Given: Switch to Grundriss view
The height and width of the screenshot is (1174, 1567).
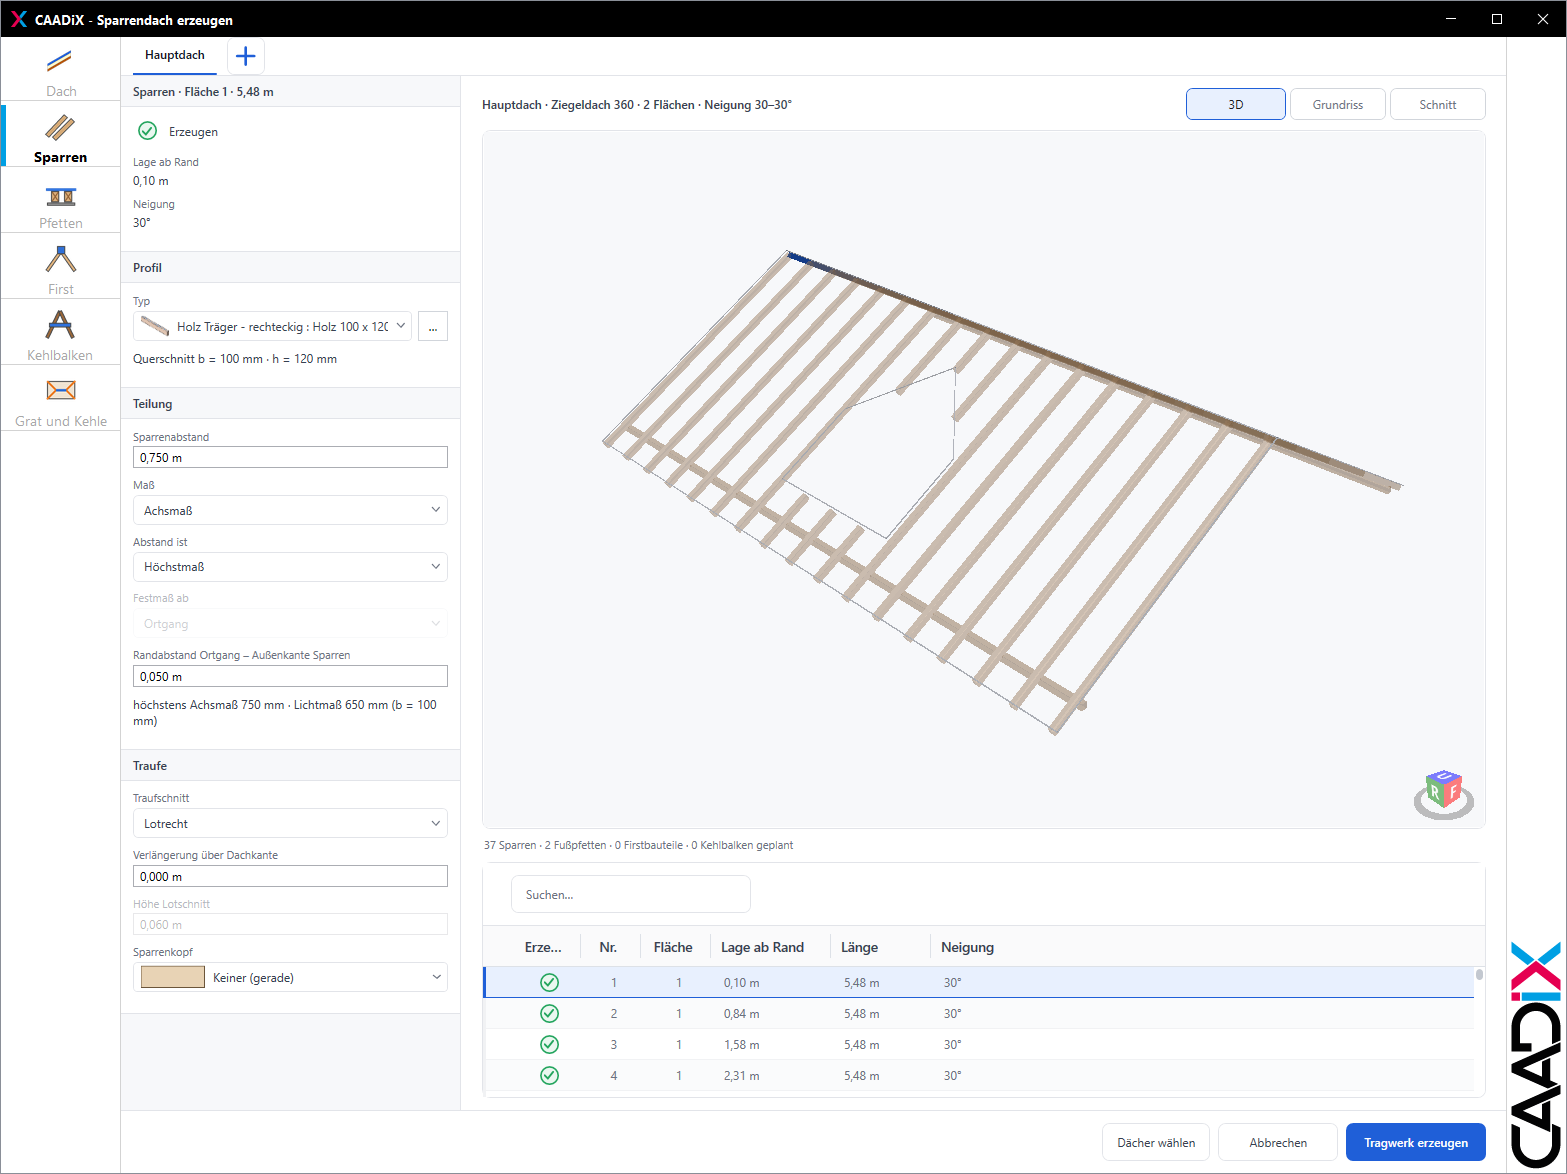Looking at the screenshot, I should (1338, 104).
